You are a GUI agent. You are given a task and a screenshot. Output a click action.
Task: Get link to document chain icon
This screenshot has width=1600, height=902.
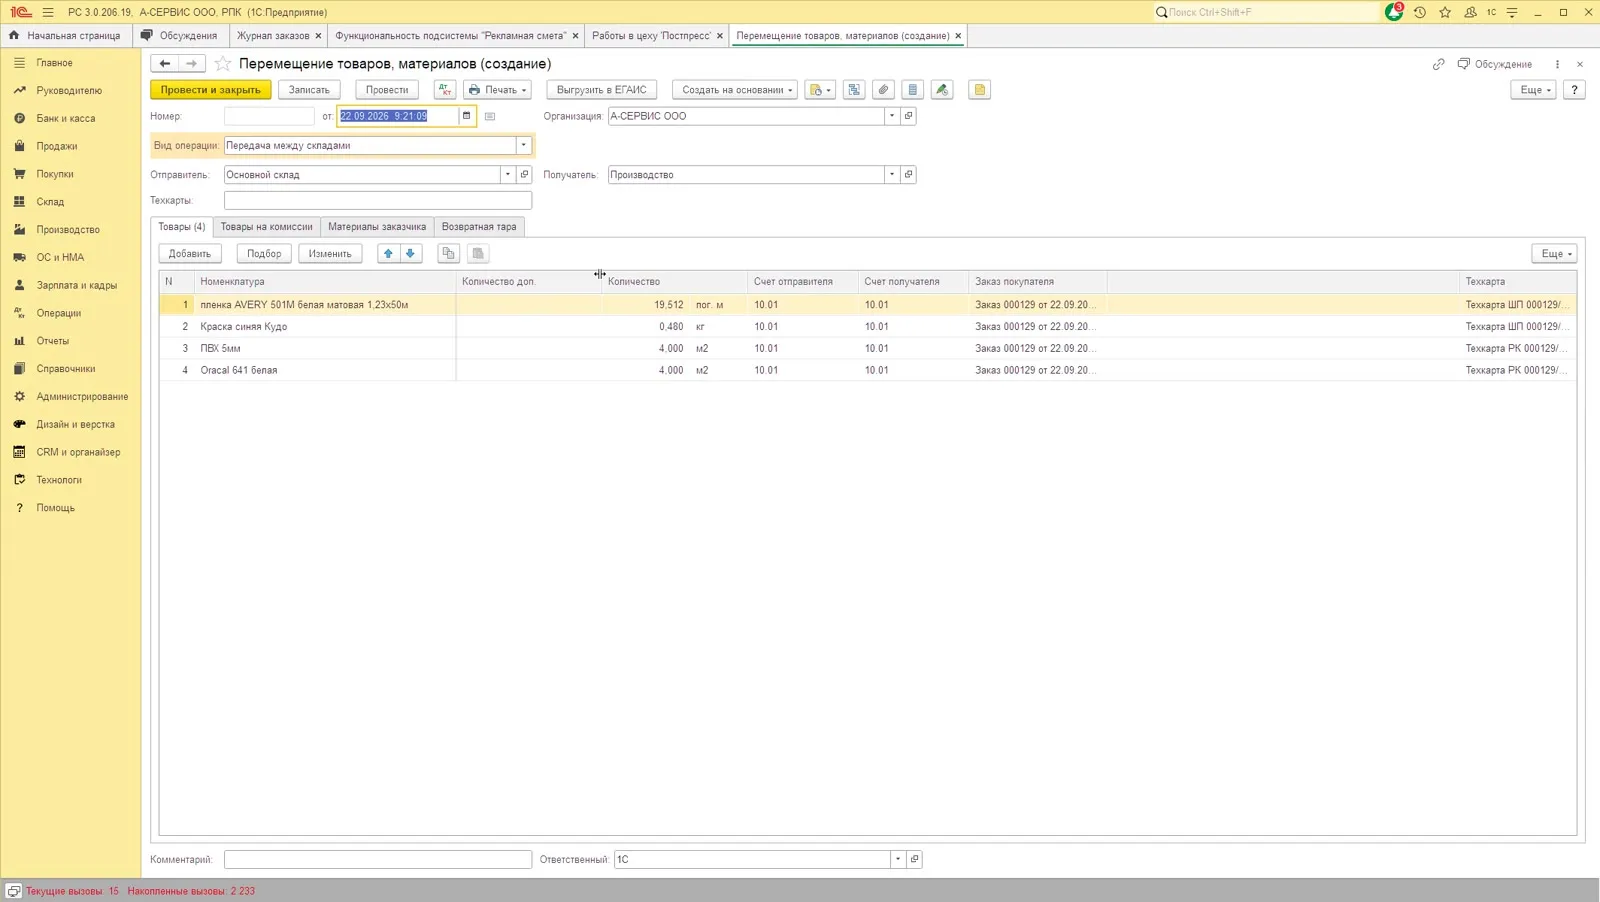[1438, 64]
